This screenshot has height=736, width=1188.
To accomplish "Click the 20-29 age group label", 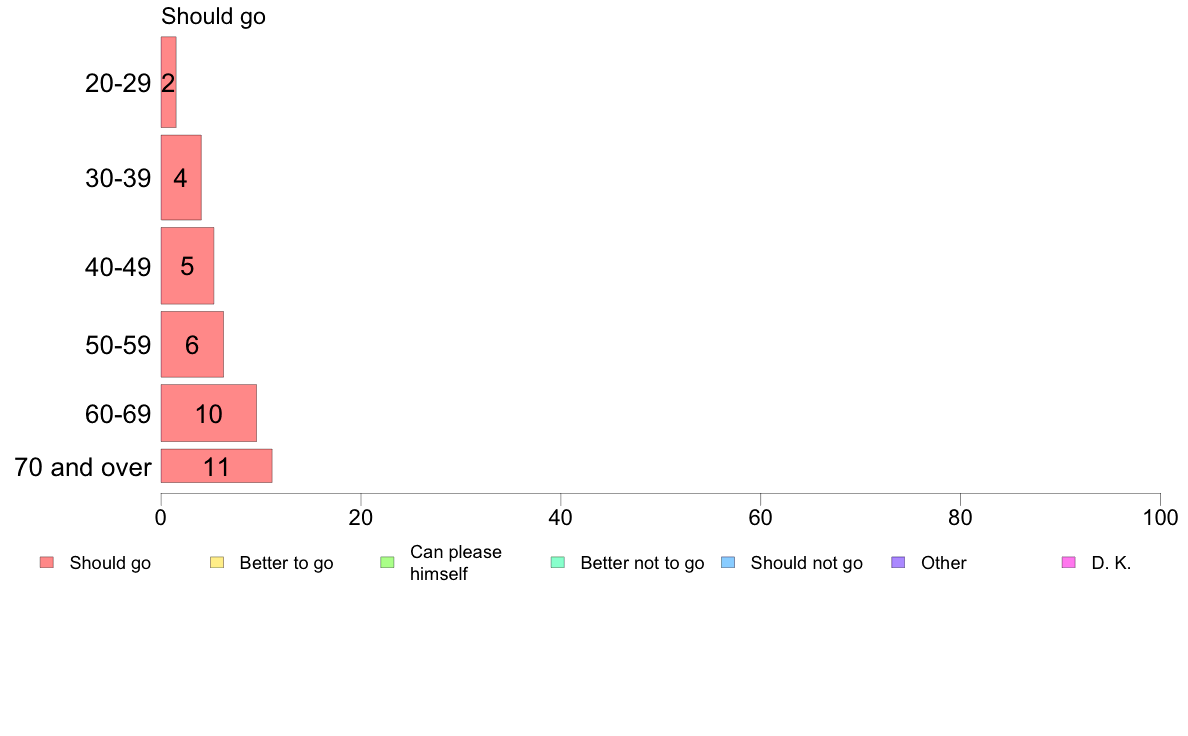I will coord(118,83).
